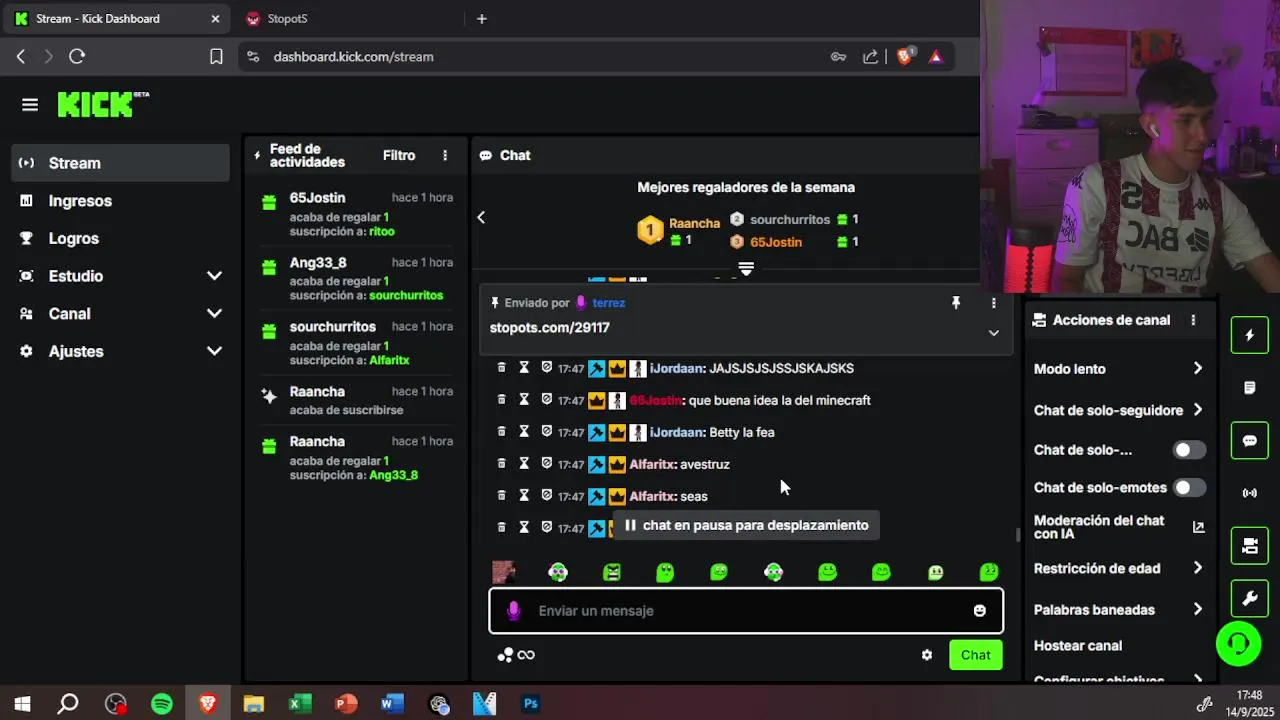The height and width of the screenshot is (720, 1280).
Task: Toggle the chat bubble panel in right rail
Action: [x=1249, y=441]
